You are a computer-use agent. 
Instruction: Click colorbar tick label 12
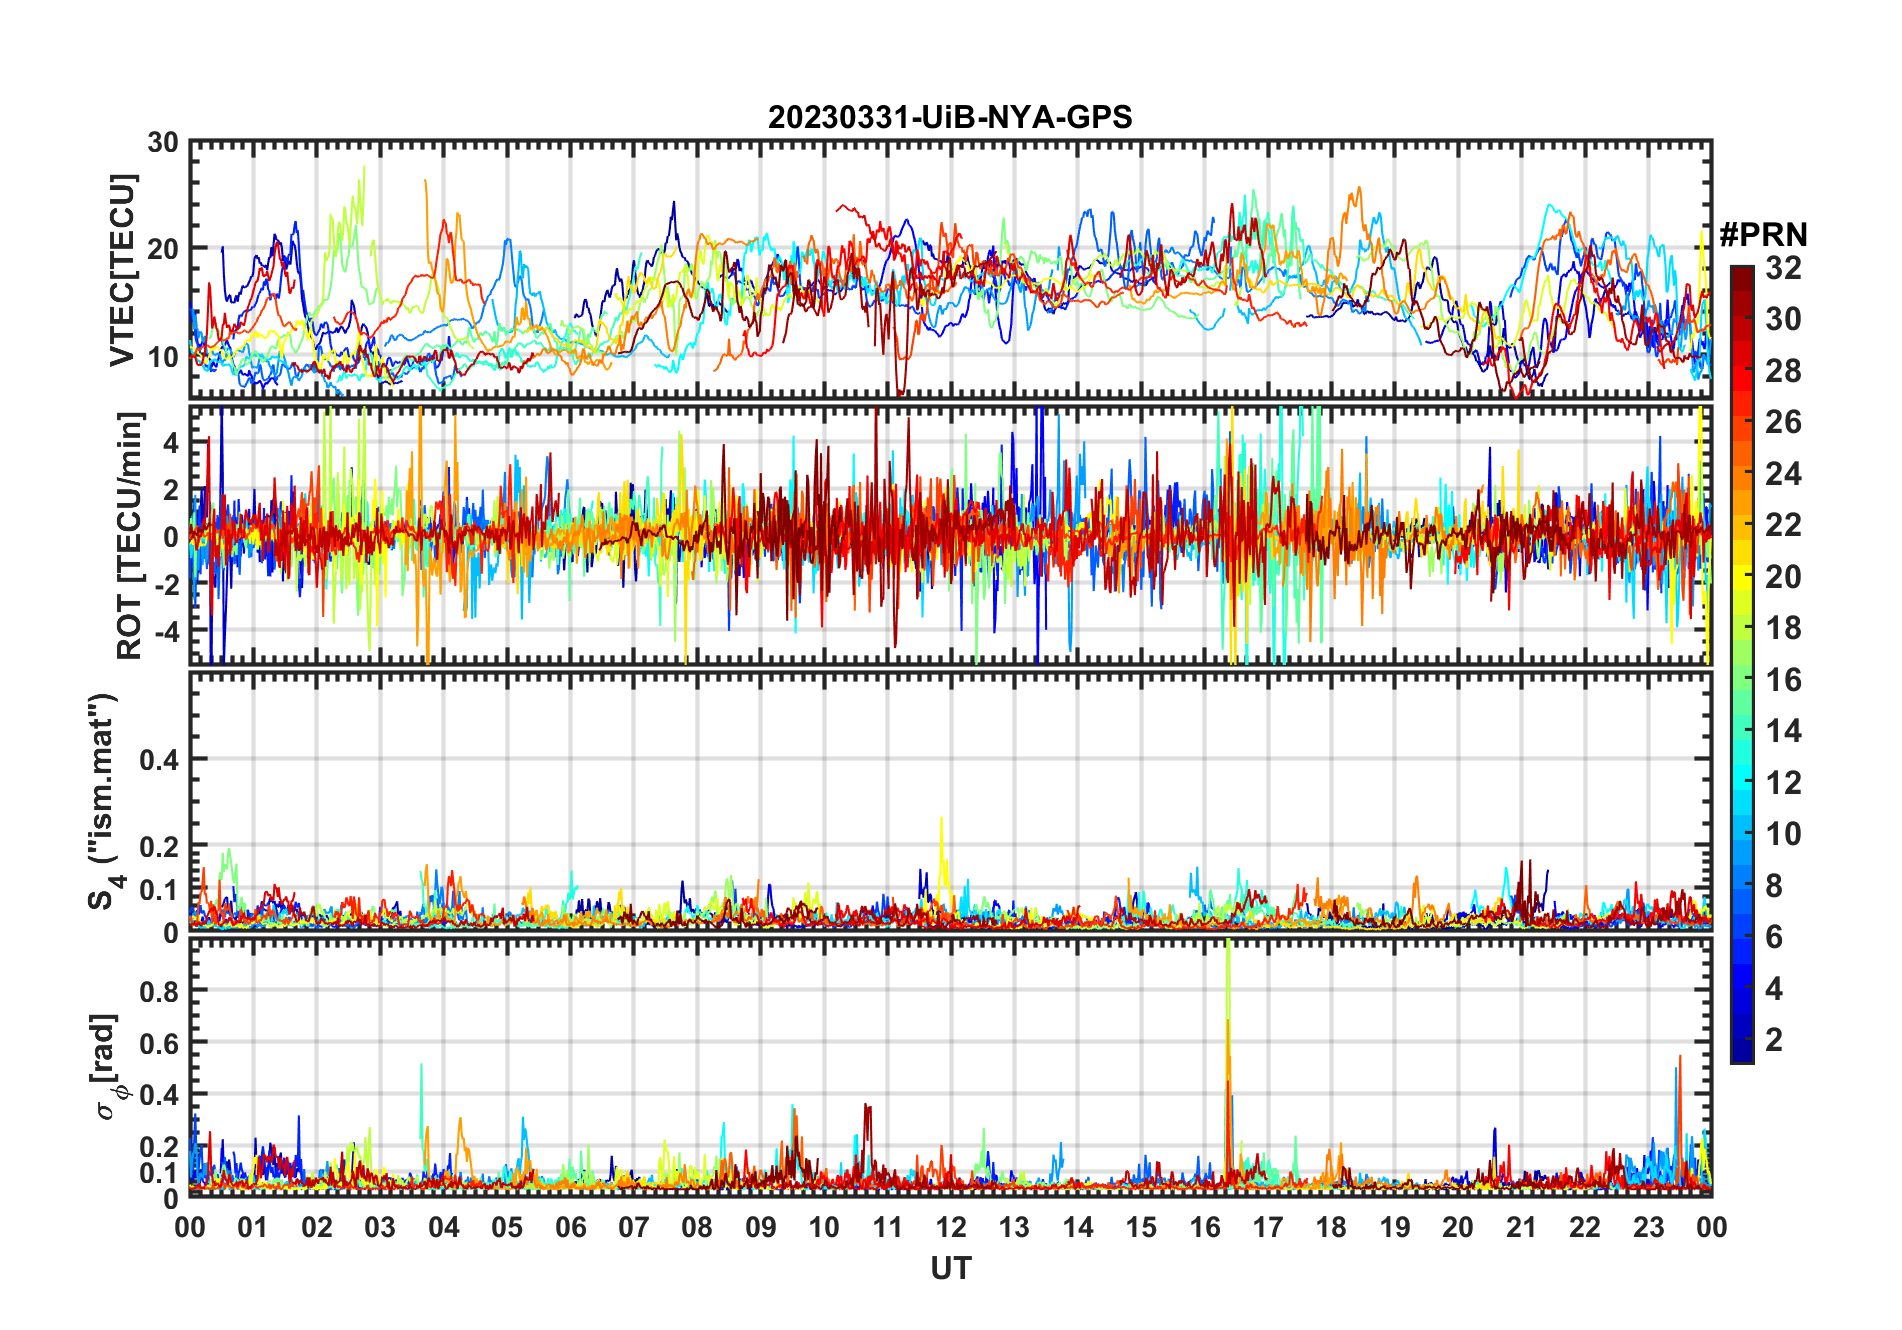pyautogui.click(x=1783, y=783)
